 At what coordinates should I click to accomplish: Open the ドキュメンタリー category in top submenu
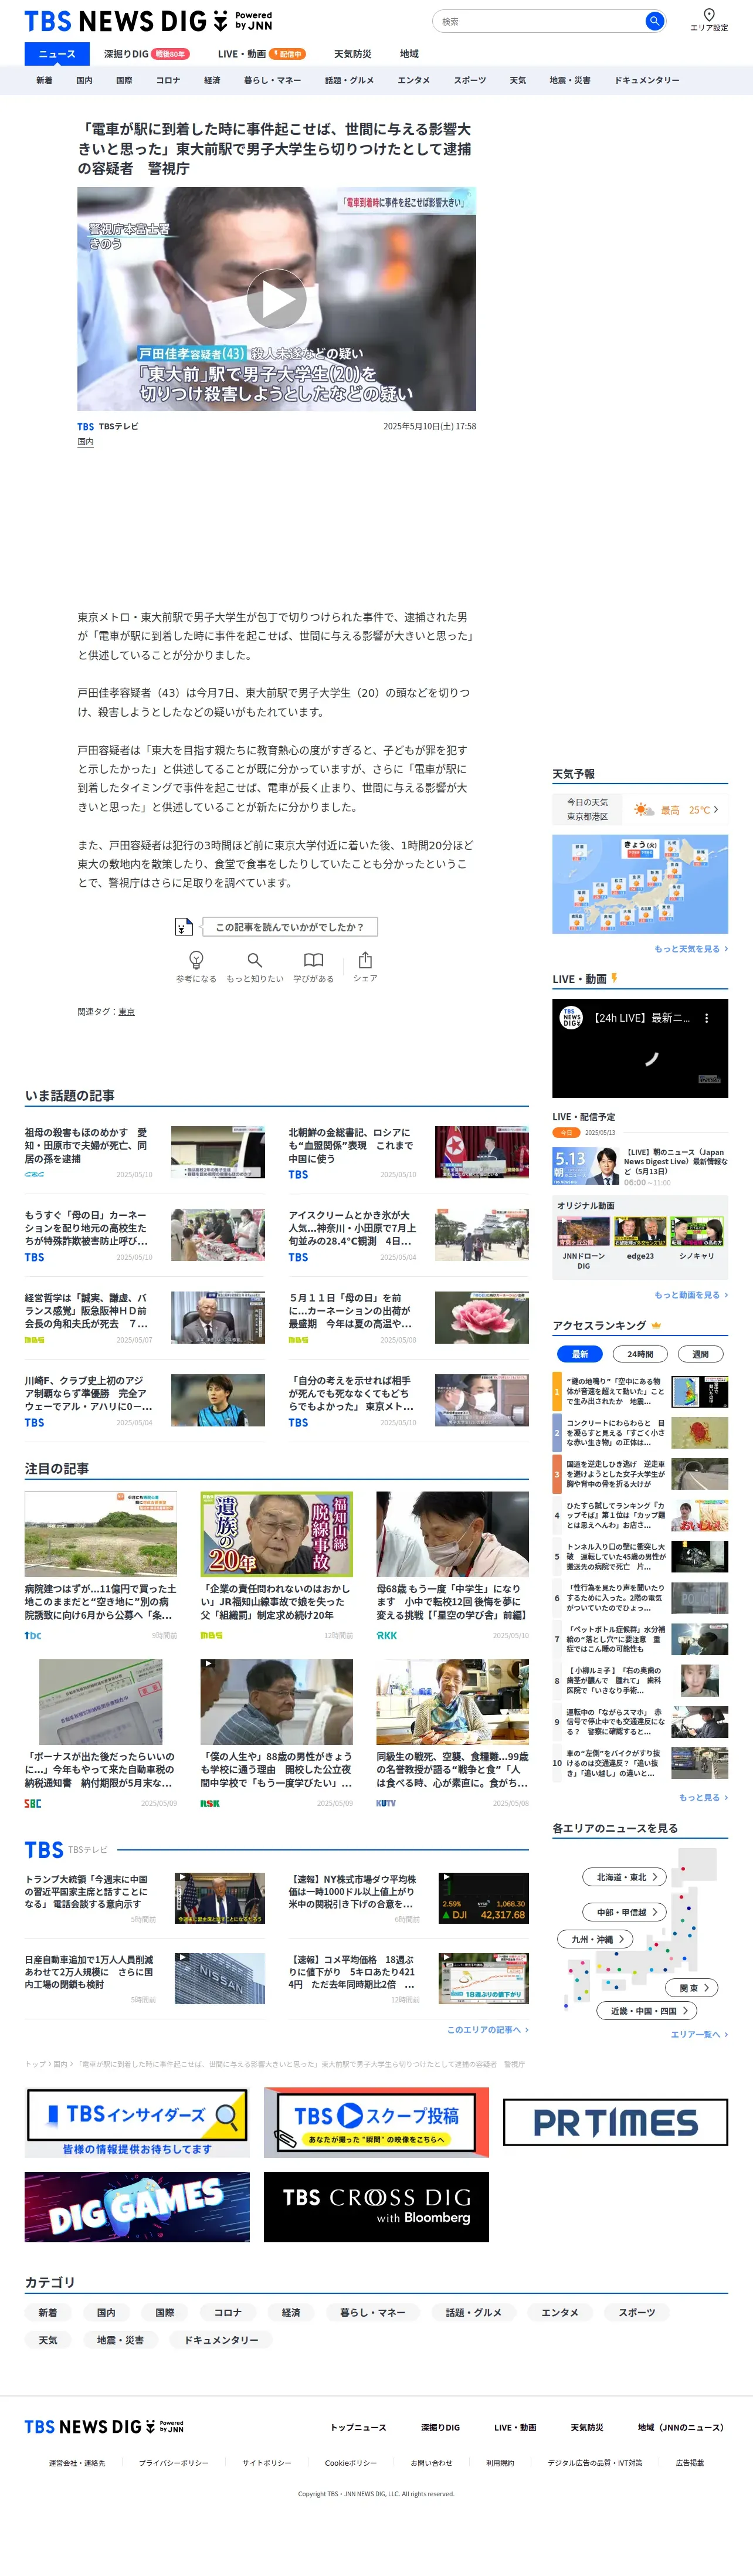[x=646, y=80]
